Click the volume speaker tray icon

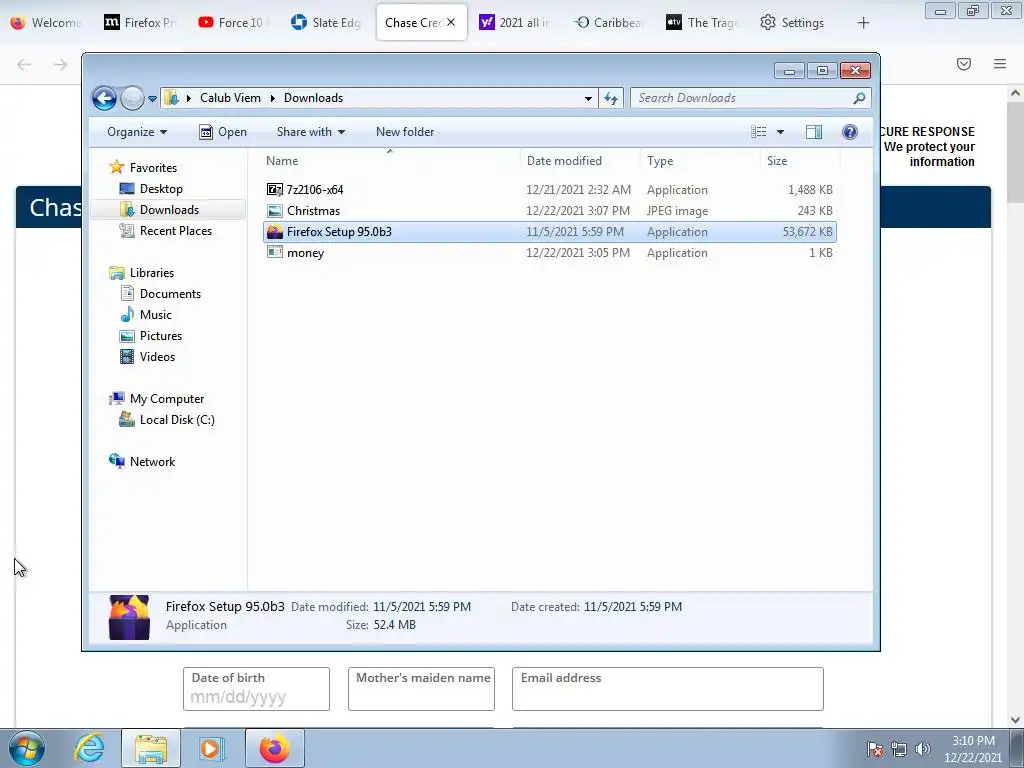923,749
